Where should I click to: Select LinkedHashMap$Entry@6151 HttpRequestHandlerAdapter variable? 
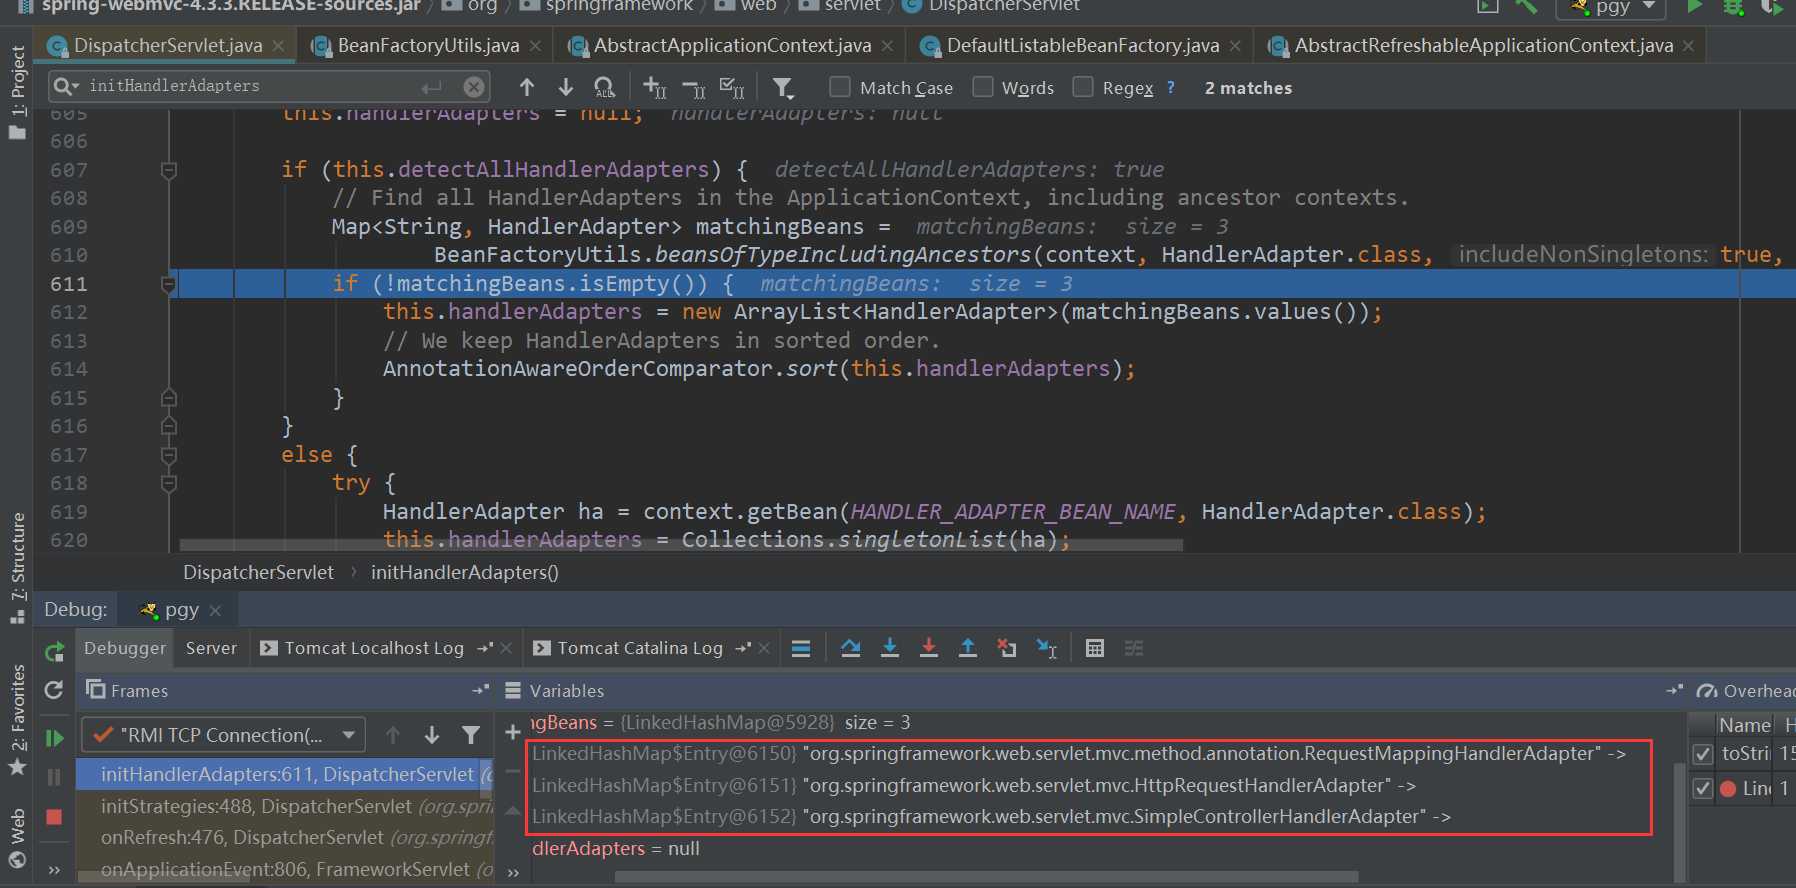pyautogui.click(x=974, y=785)
